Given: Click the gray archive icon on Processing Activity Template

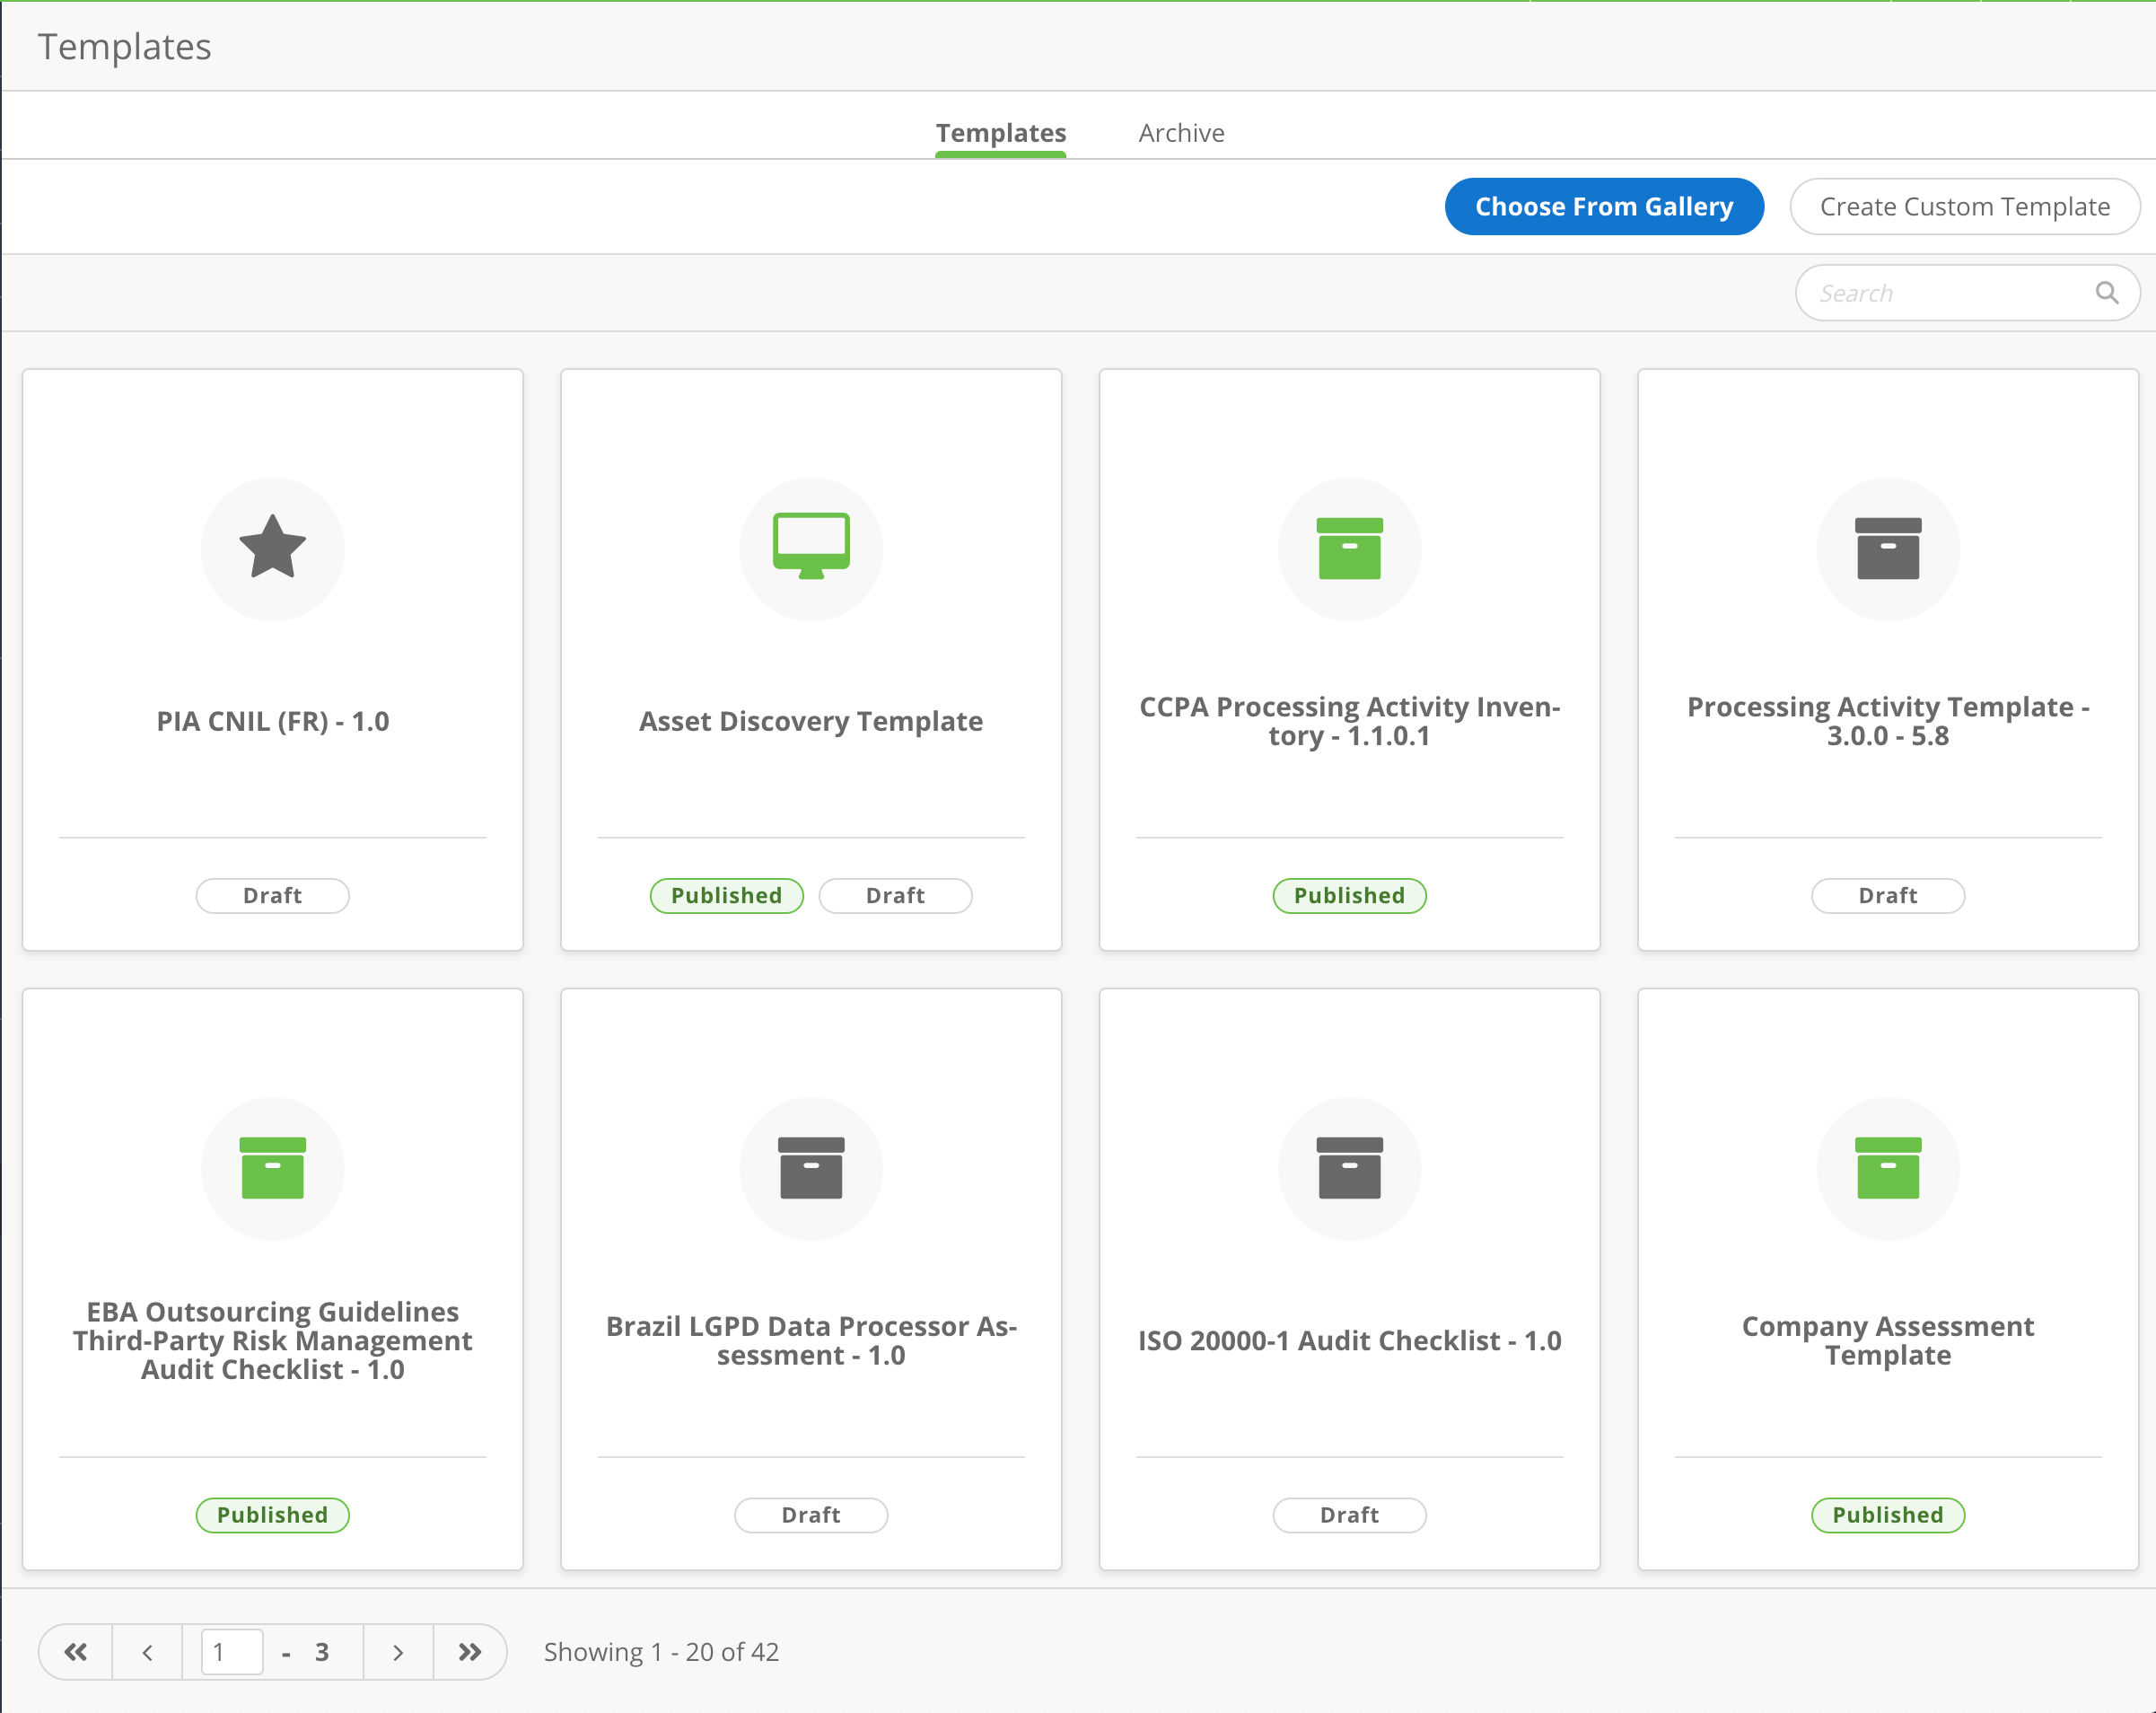Looking at the screenshot, I should [x=1887, y=548].
